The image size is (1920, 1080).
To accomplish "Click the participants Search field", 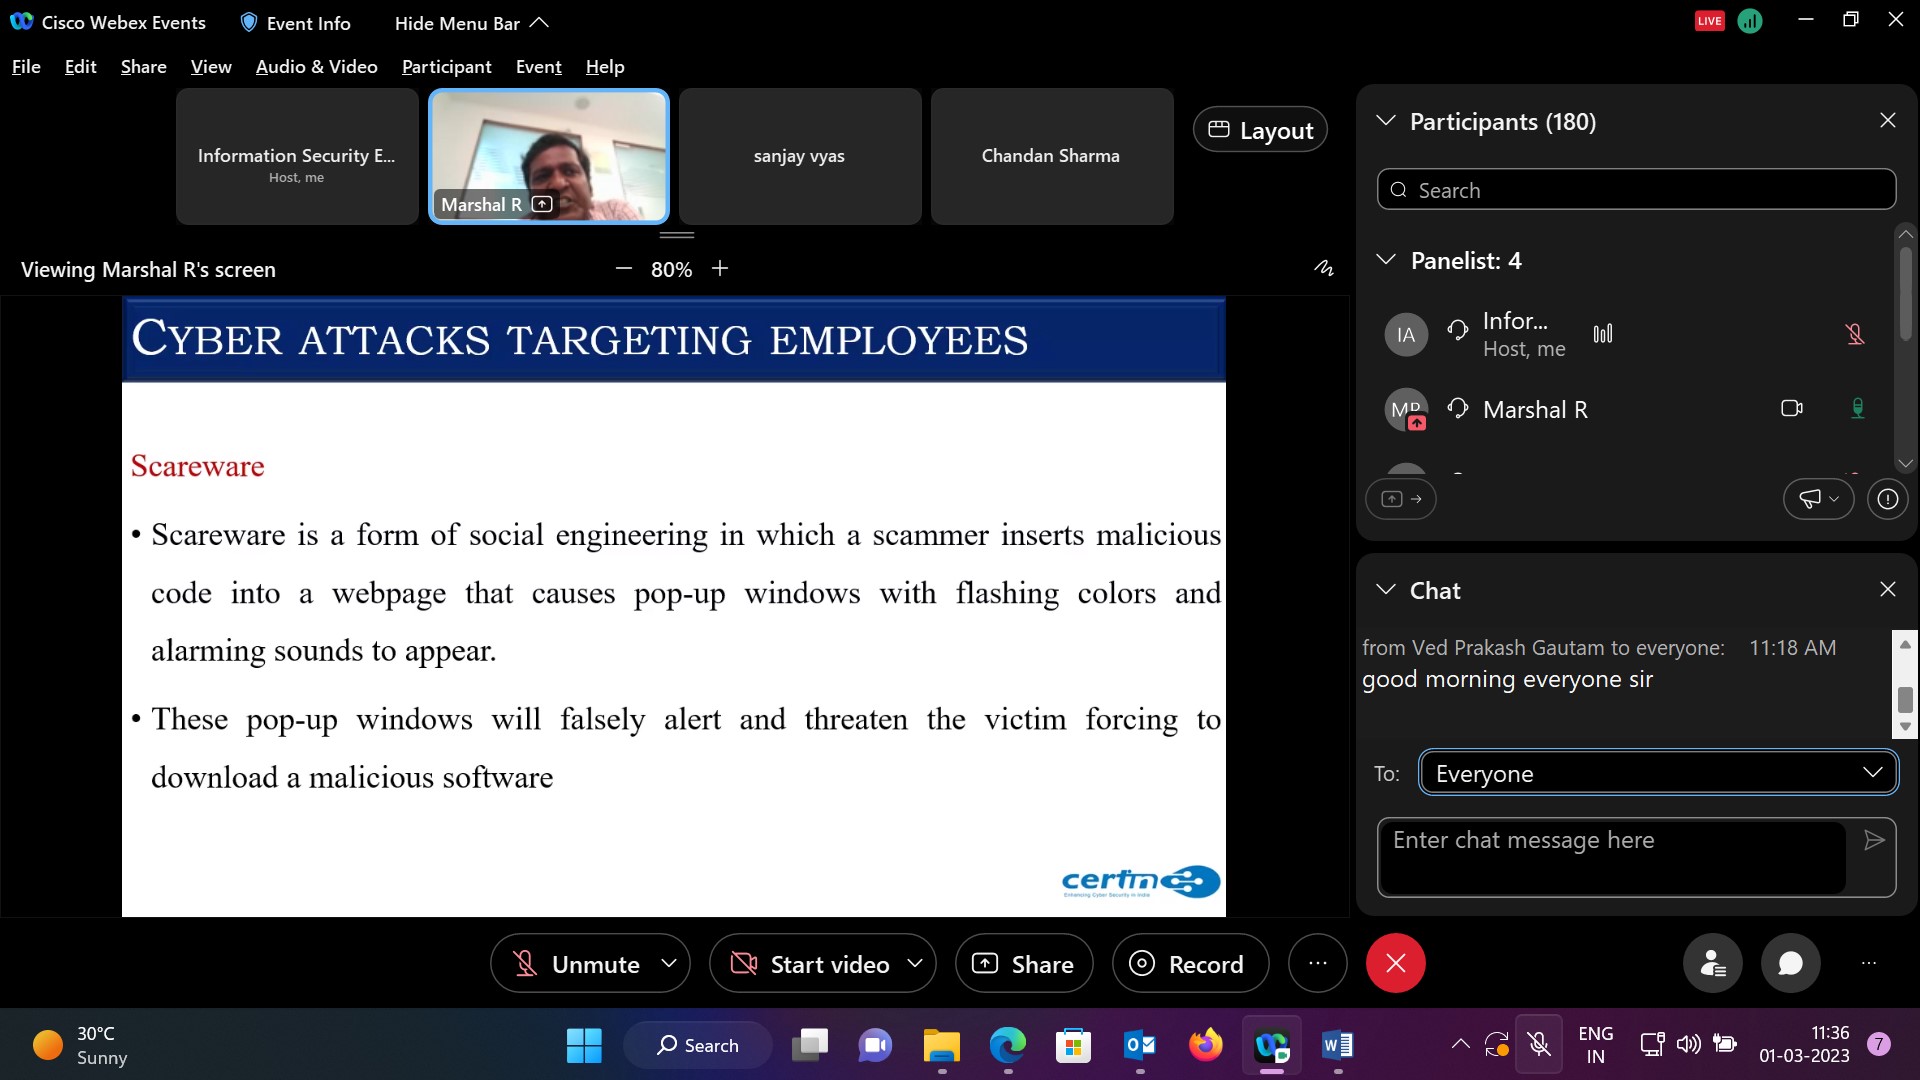I will [1636, 190].
